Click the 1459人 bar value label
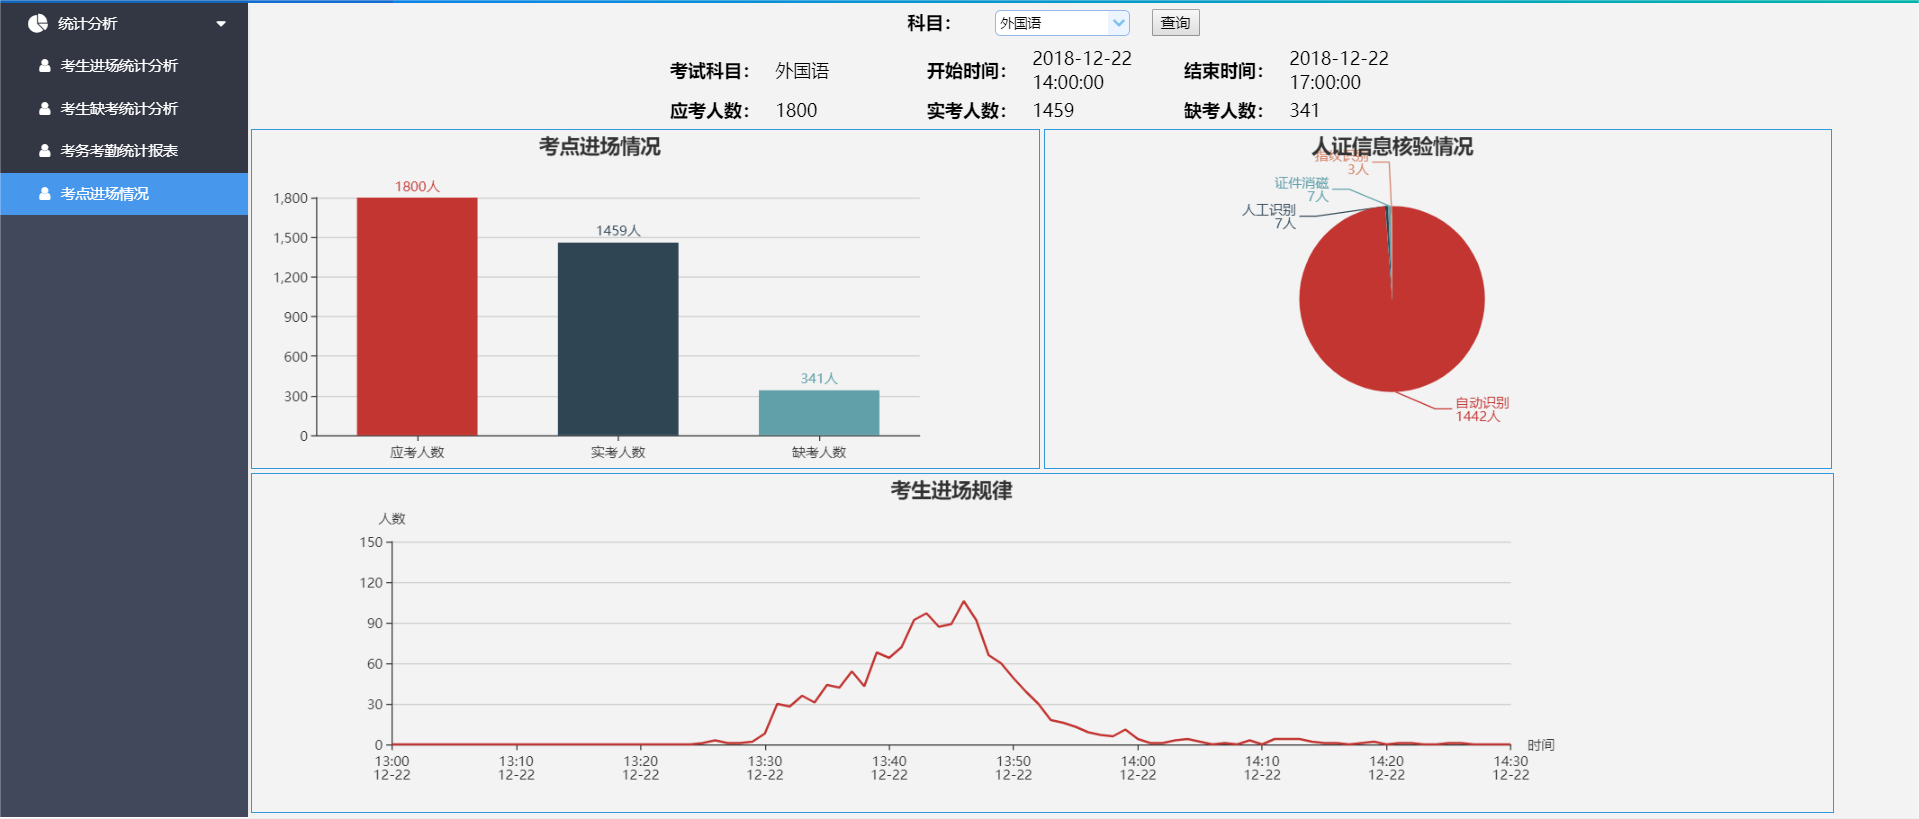This screenshot has width=1919, height=819. 618,231
